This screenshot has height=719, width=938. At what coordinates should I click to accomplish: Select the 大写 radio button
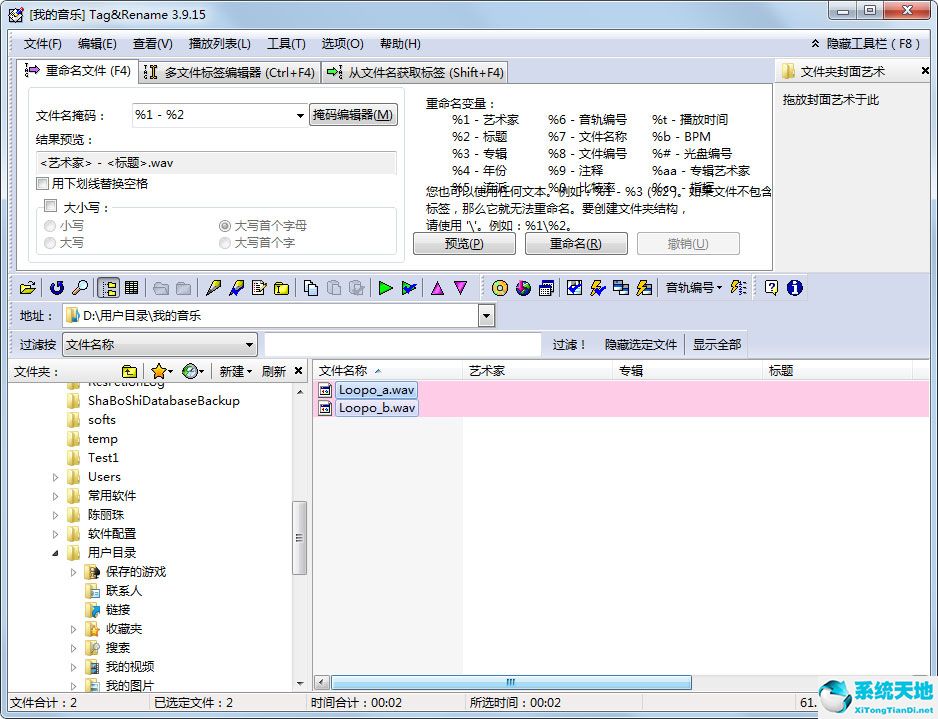pos(50,243)
